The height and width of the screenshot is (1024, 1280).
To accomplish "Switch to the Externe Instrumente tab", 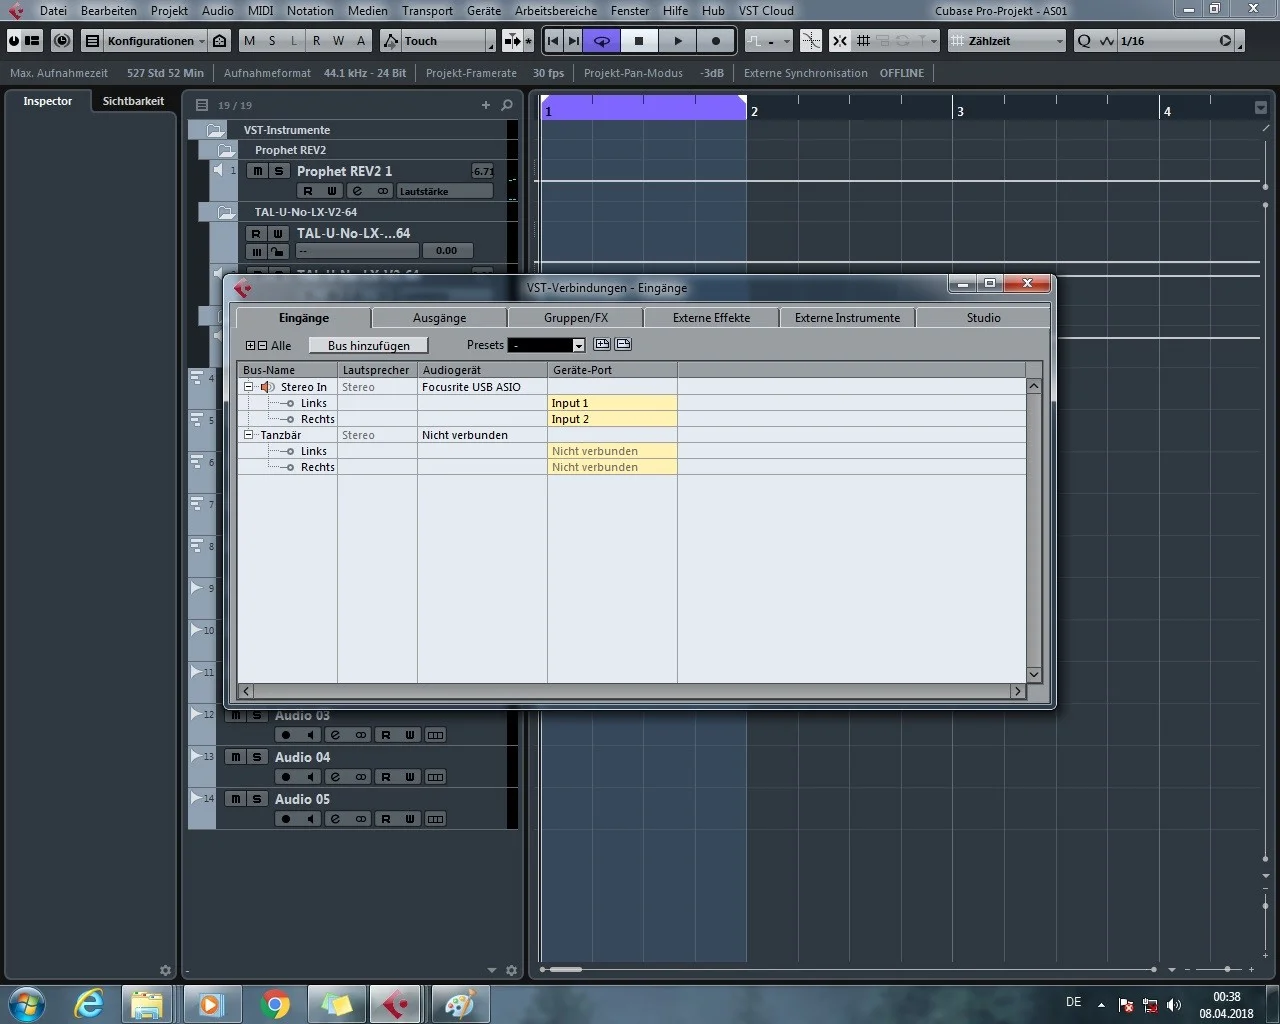I will (847, 318).
